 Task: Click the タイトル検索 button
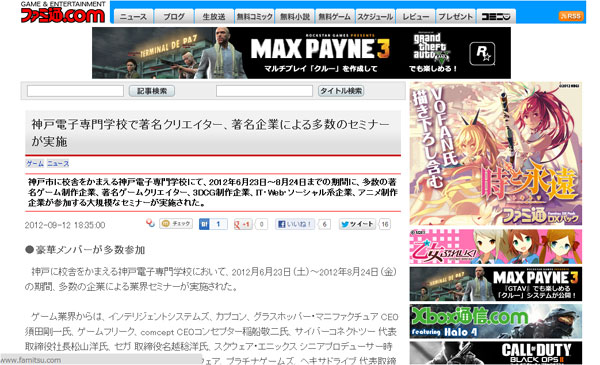pos(341,91)
